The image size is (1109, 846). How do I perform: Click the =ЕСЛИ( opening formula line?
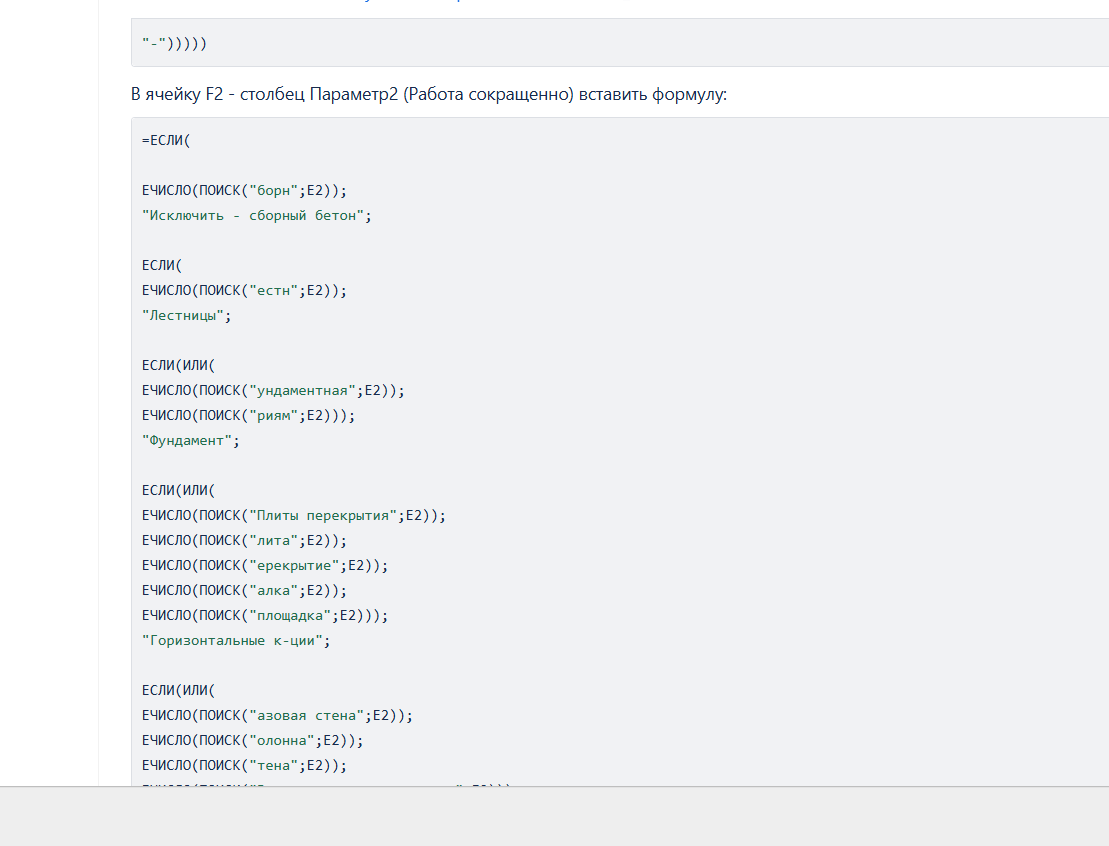(x=166, y=140)
